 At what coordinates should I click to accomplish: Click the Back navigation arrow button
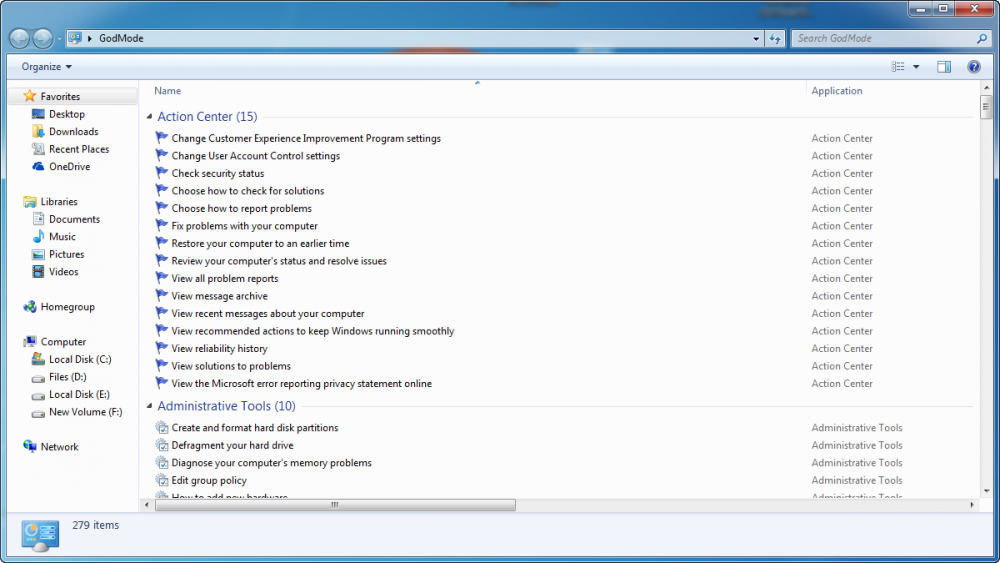(x=20, y=39)
